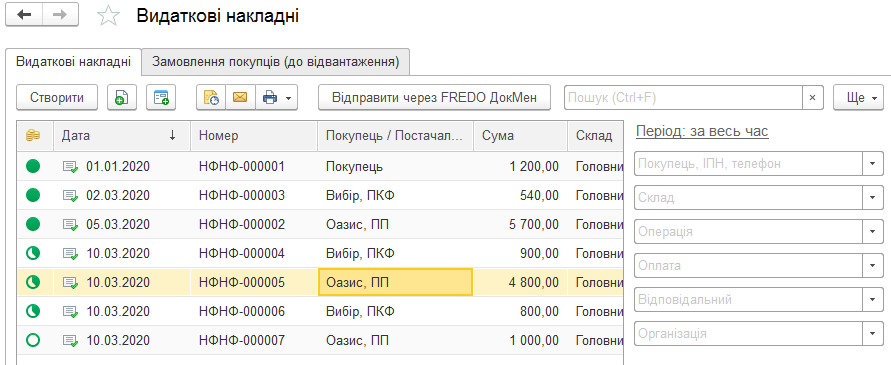Open Замовлення покупців (до відвантаження) tab
891x365 pixels.
tap(276, 61)
